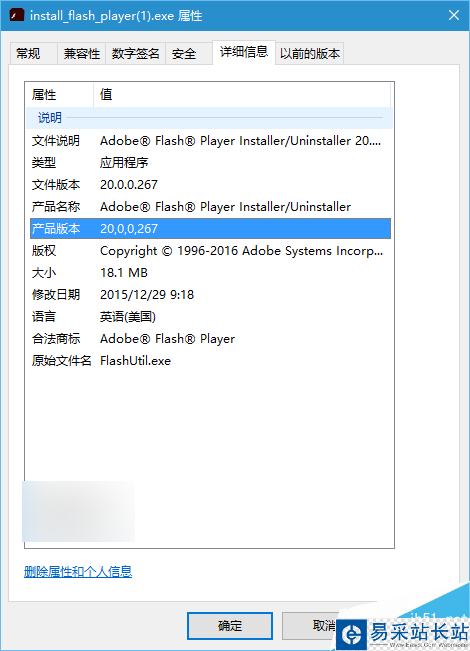Select the 修改日期 row
The image size is (470, 651).
click(x=210, y=295)
